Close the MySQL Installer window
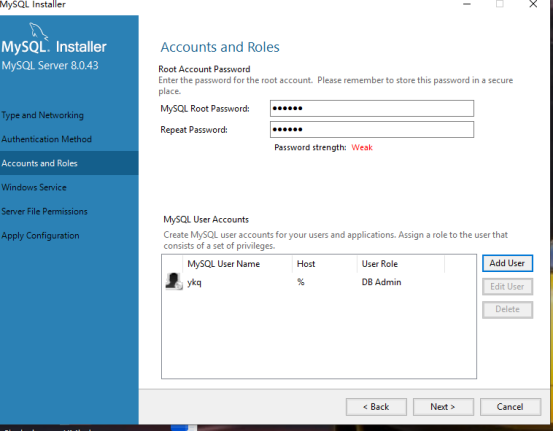Image resolution: width=554 pixels, height=432 pixels. tap(533, 4)
